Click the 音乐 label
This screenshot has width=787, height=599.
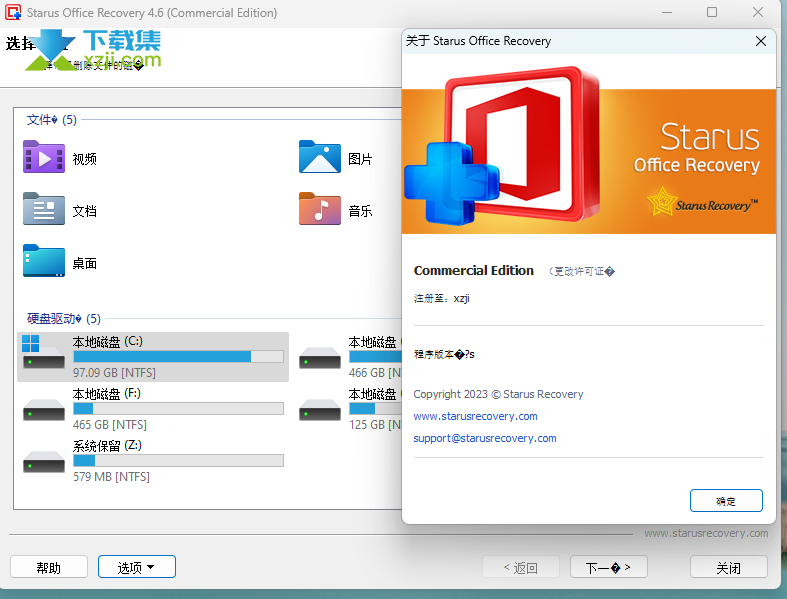(360, 211)
